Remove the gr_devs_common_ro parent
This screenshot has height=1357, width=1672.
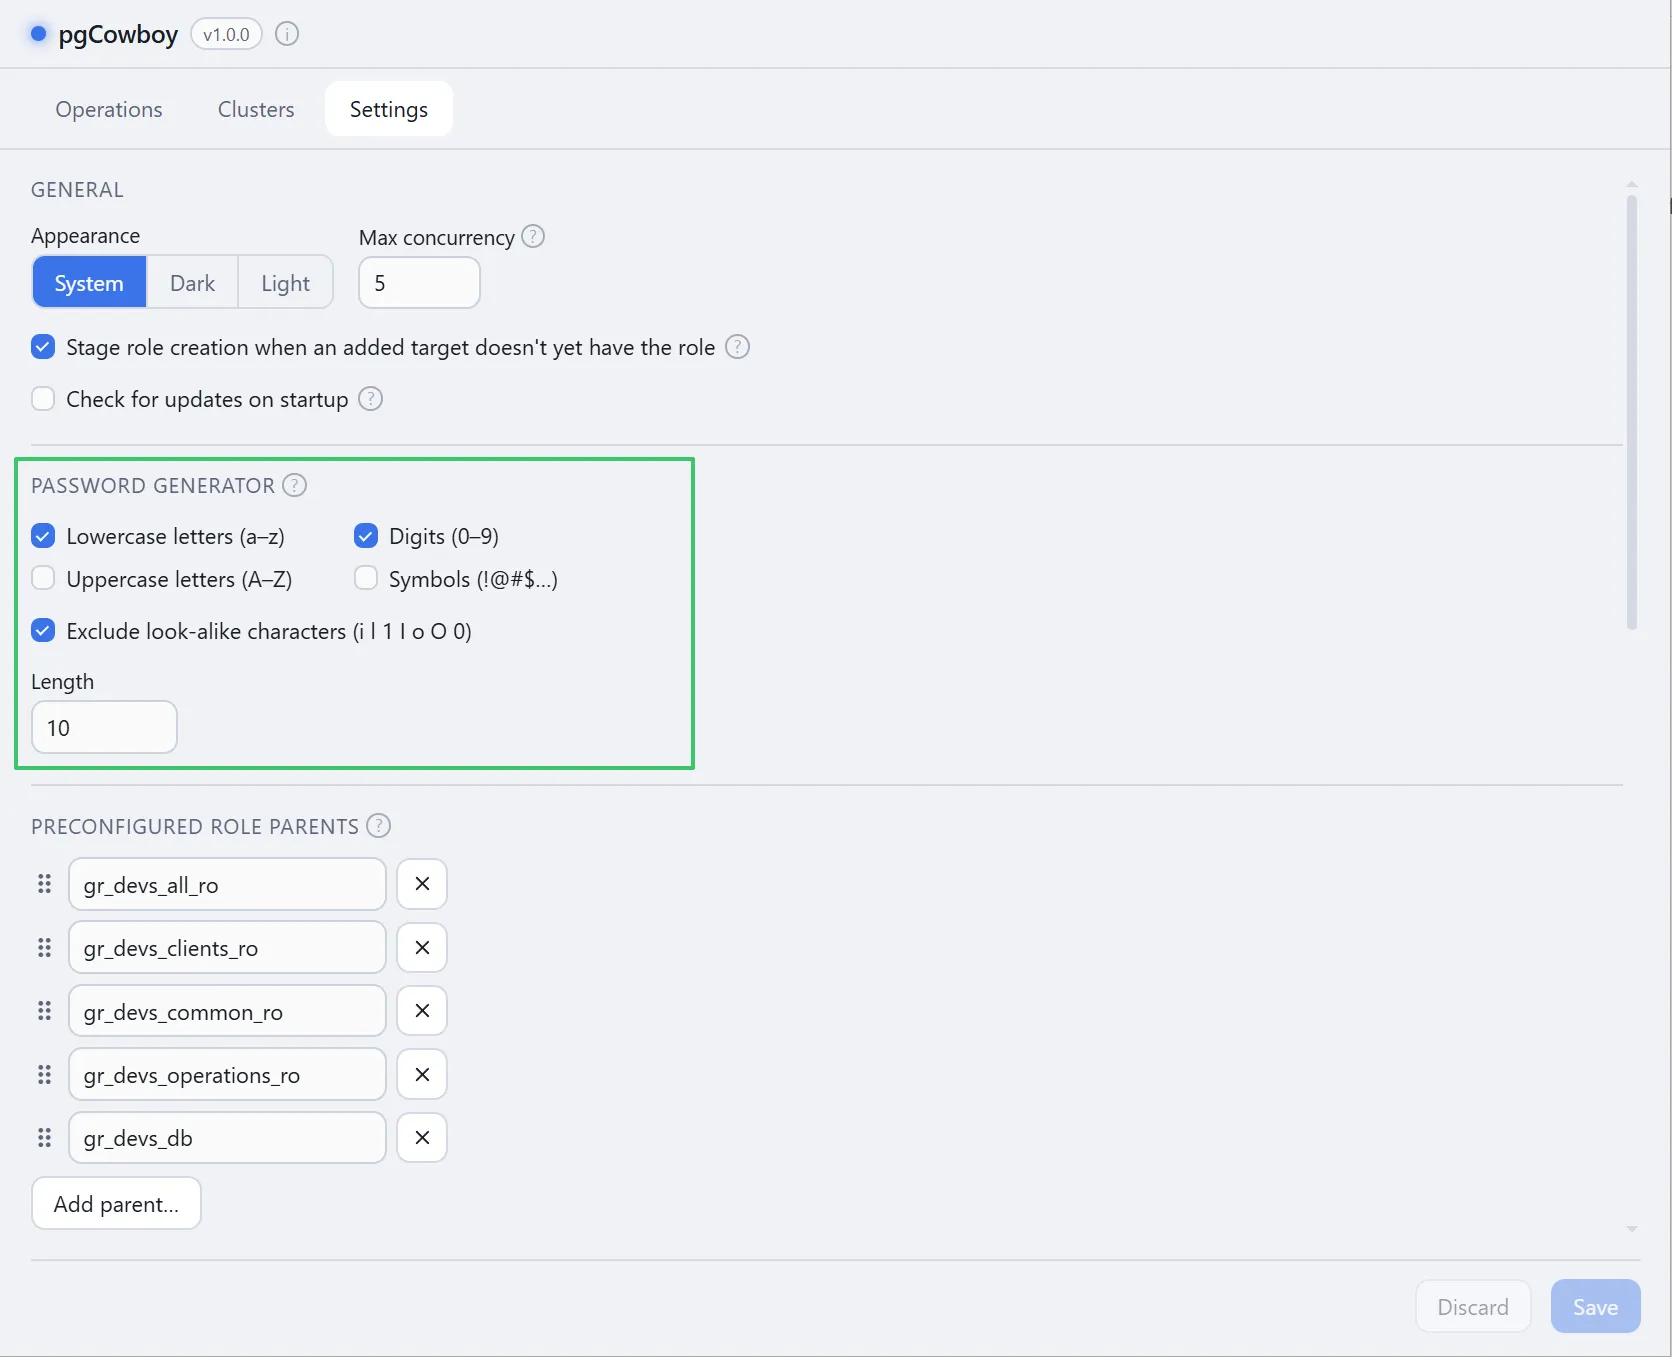(422, 1011)
